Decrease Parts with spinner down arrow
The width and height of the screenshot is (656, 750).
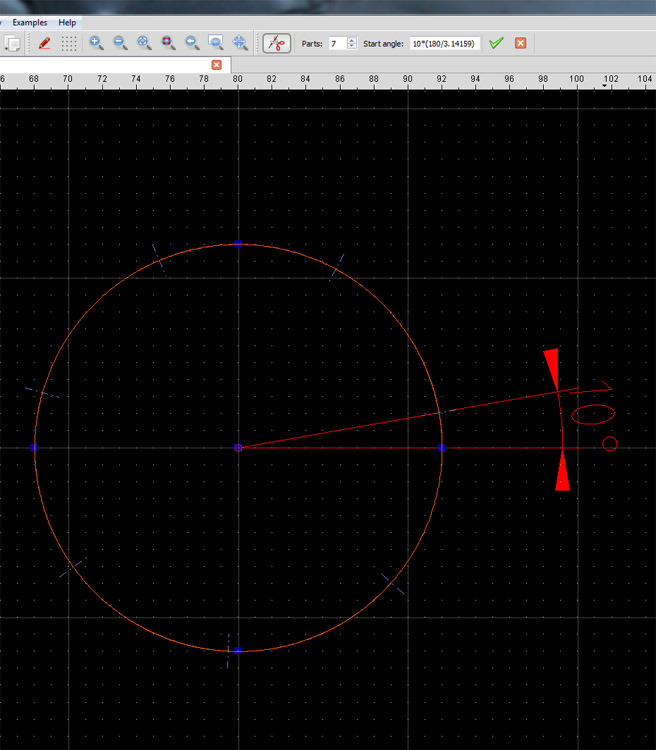352,47
